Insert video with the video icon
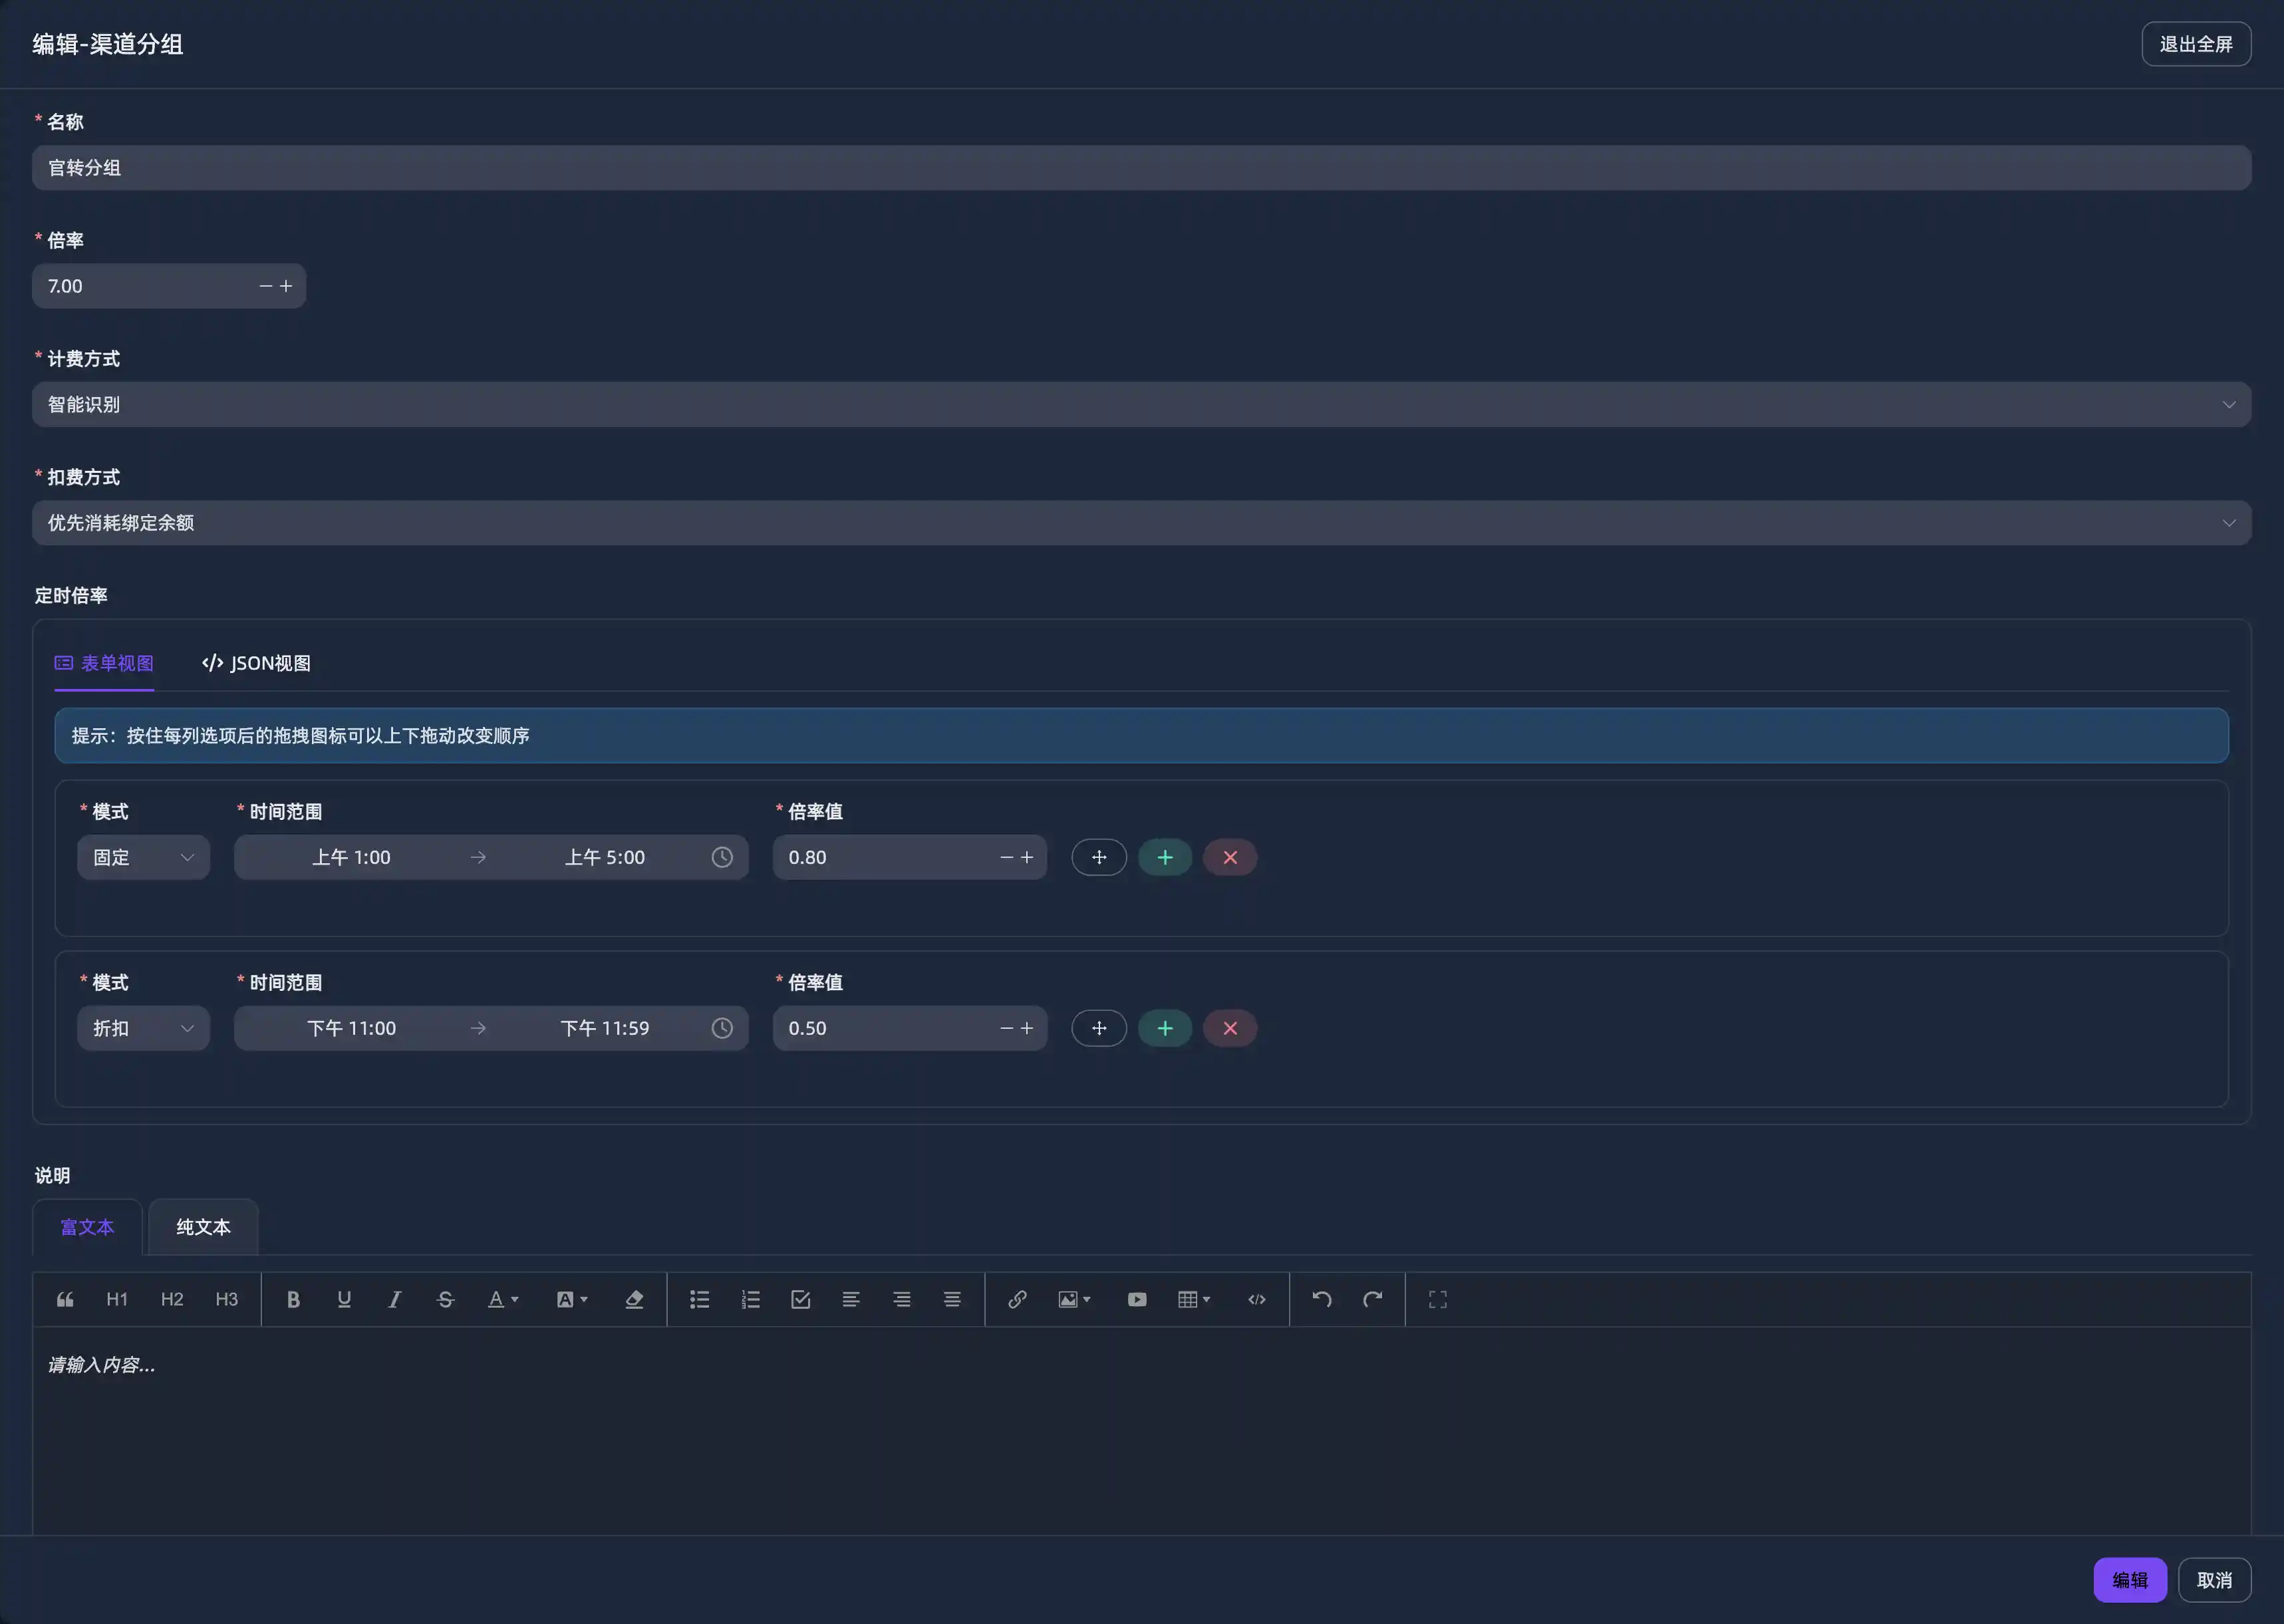This screenshot has height=1624, width=2284. point(1137,1299)
